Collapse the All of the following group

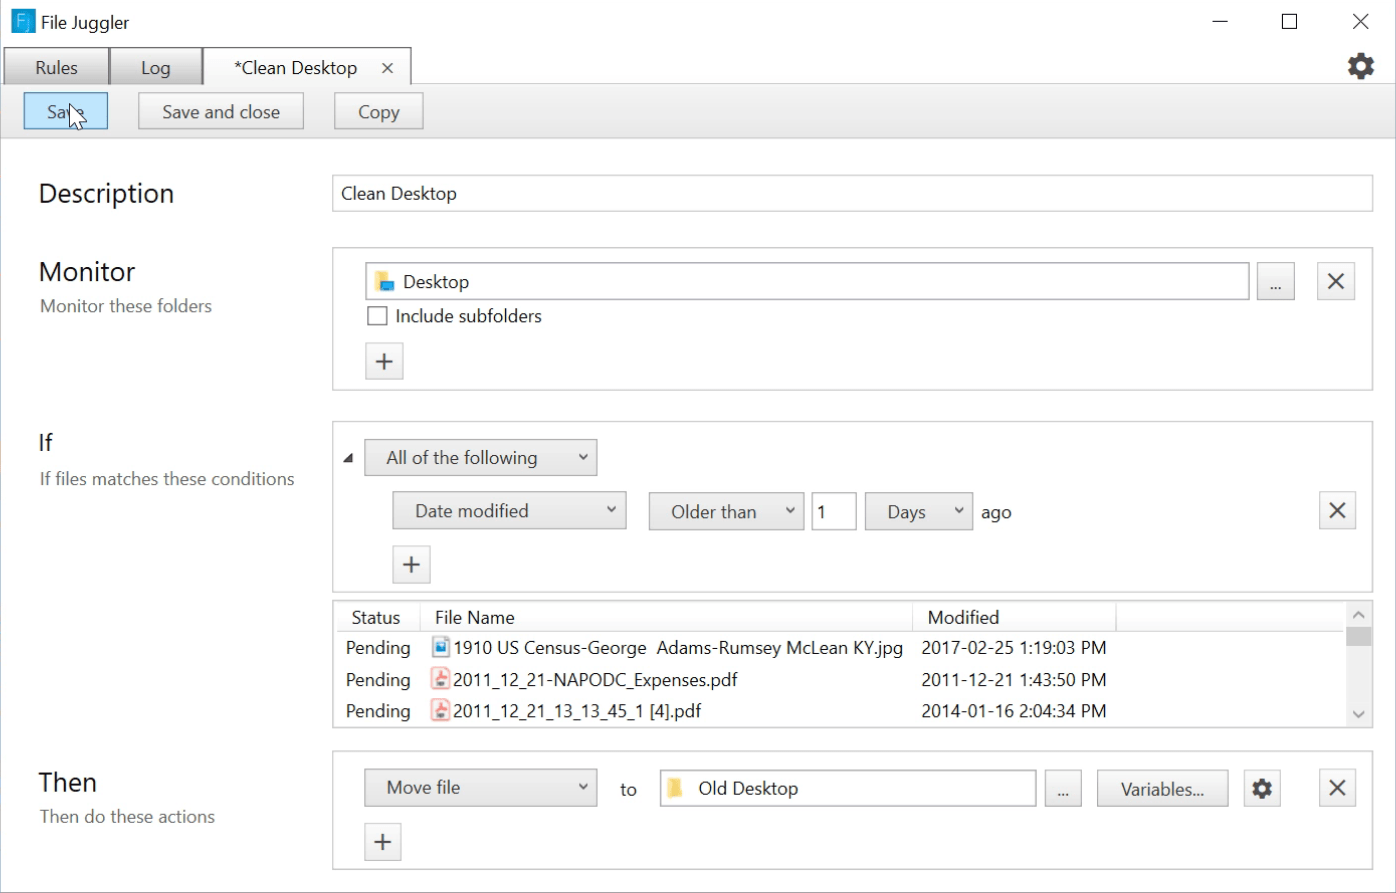coord(348,458)
